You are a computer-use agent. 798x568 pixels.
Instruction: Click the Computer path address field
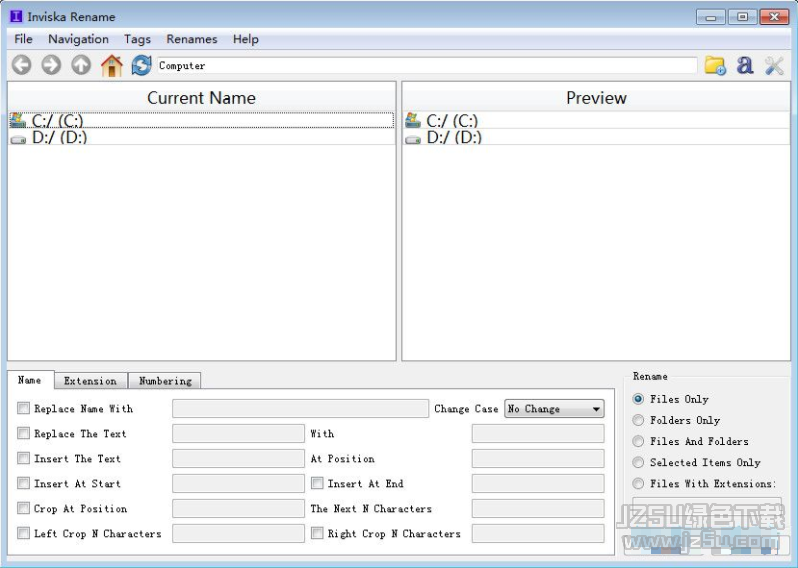pos(427,66)
